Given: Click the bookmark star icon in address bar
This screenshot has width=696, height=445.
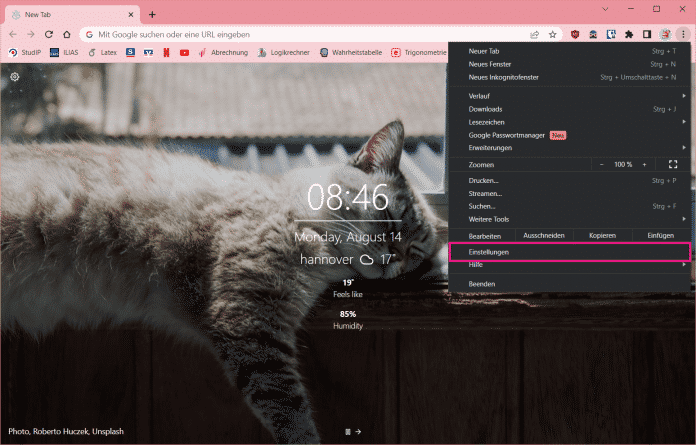Looking at the screenshot, I should [552, 34].
